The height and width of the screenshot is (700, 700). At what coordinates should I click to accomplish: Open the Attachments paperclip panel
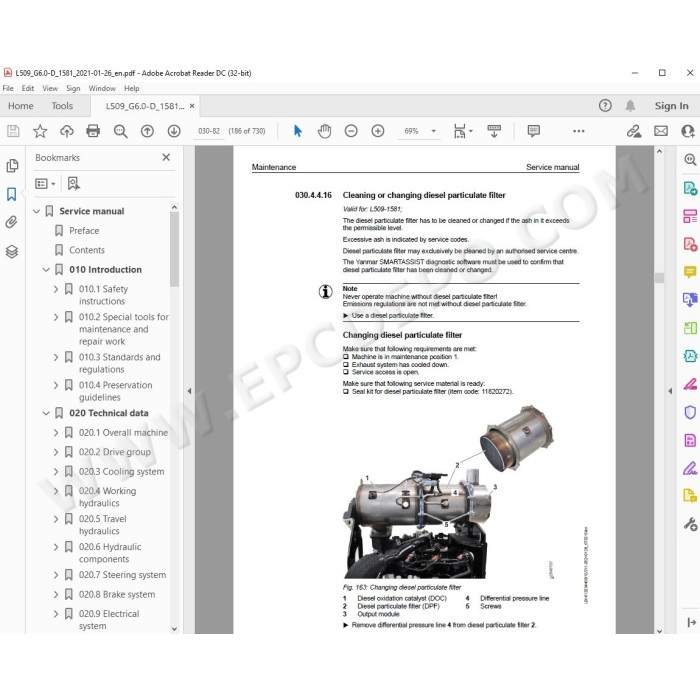(12, 222)
